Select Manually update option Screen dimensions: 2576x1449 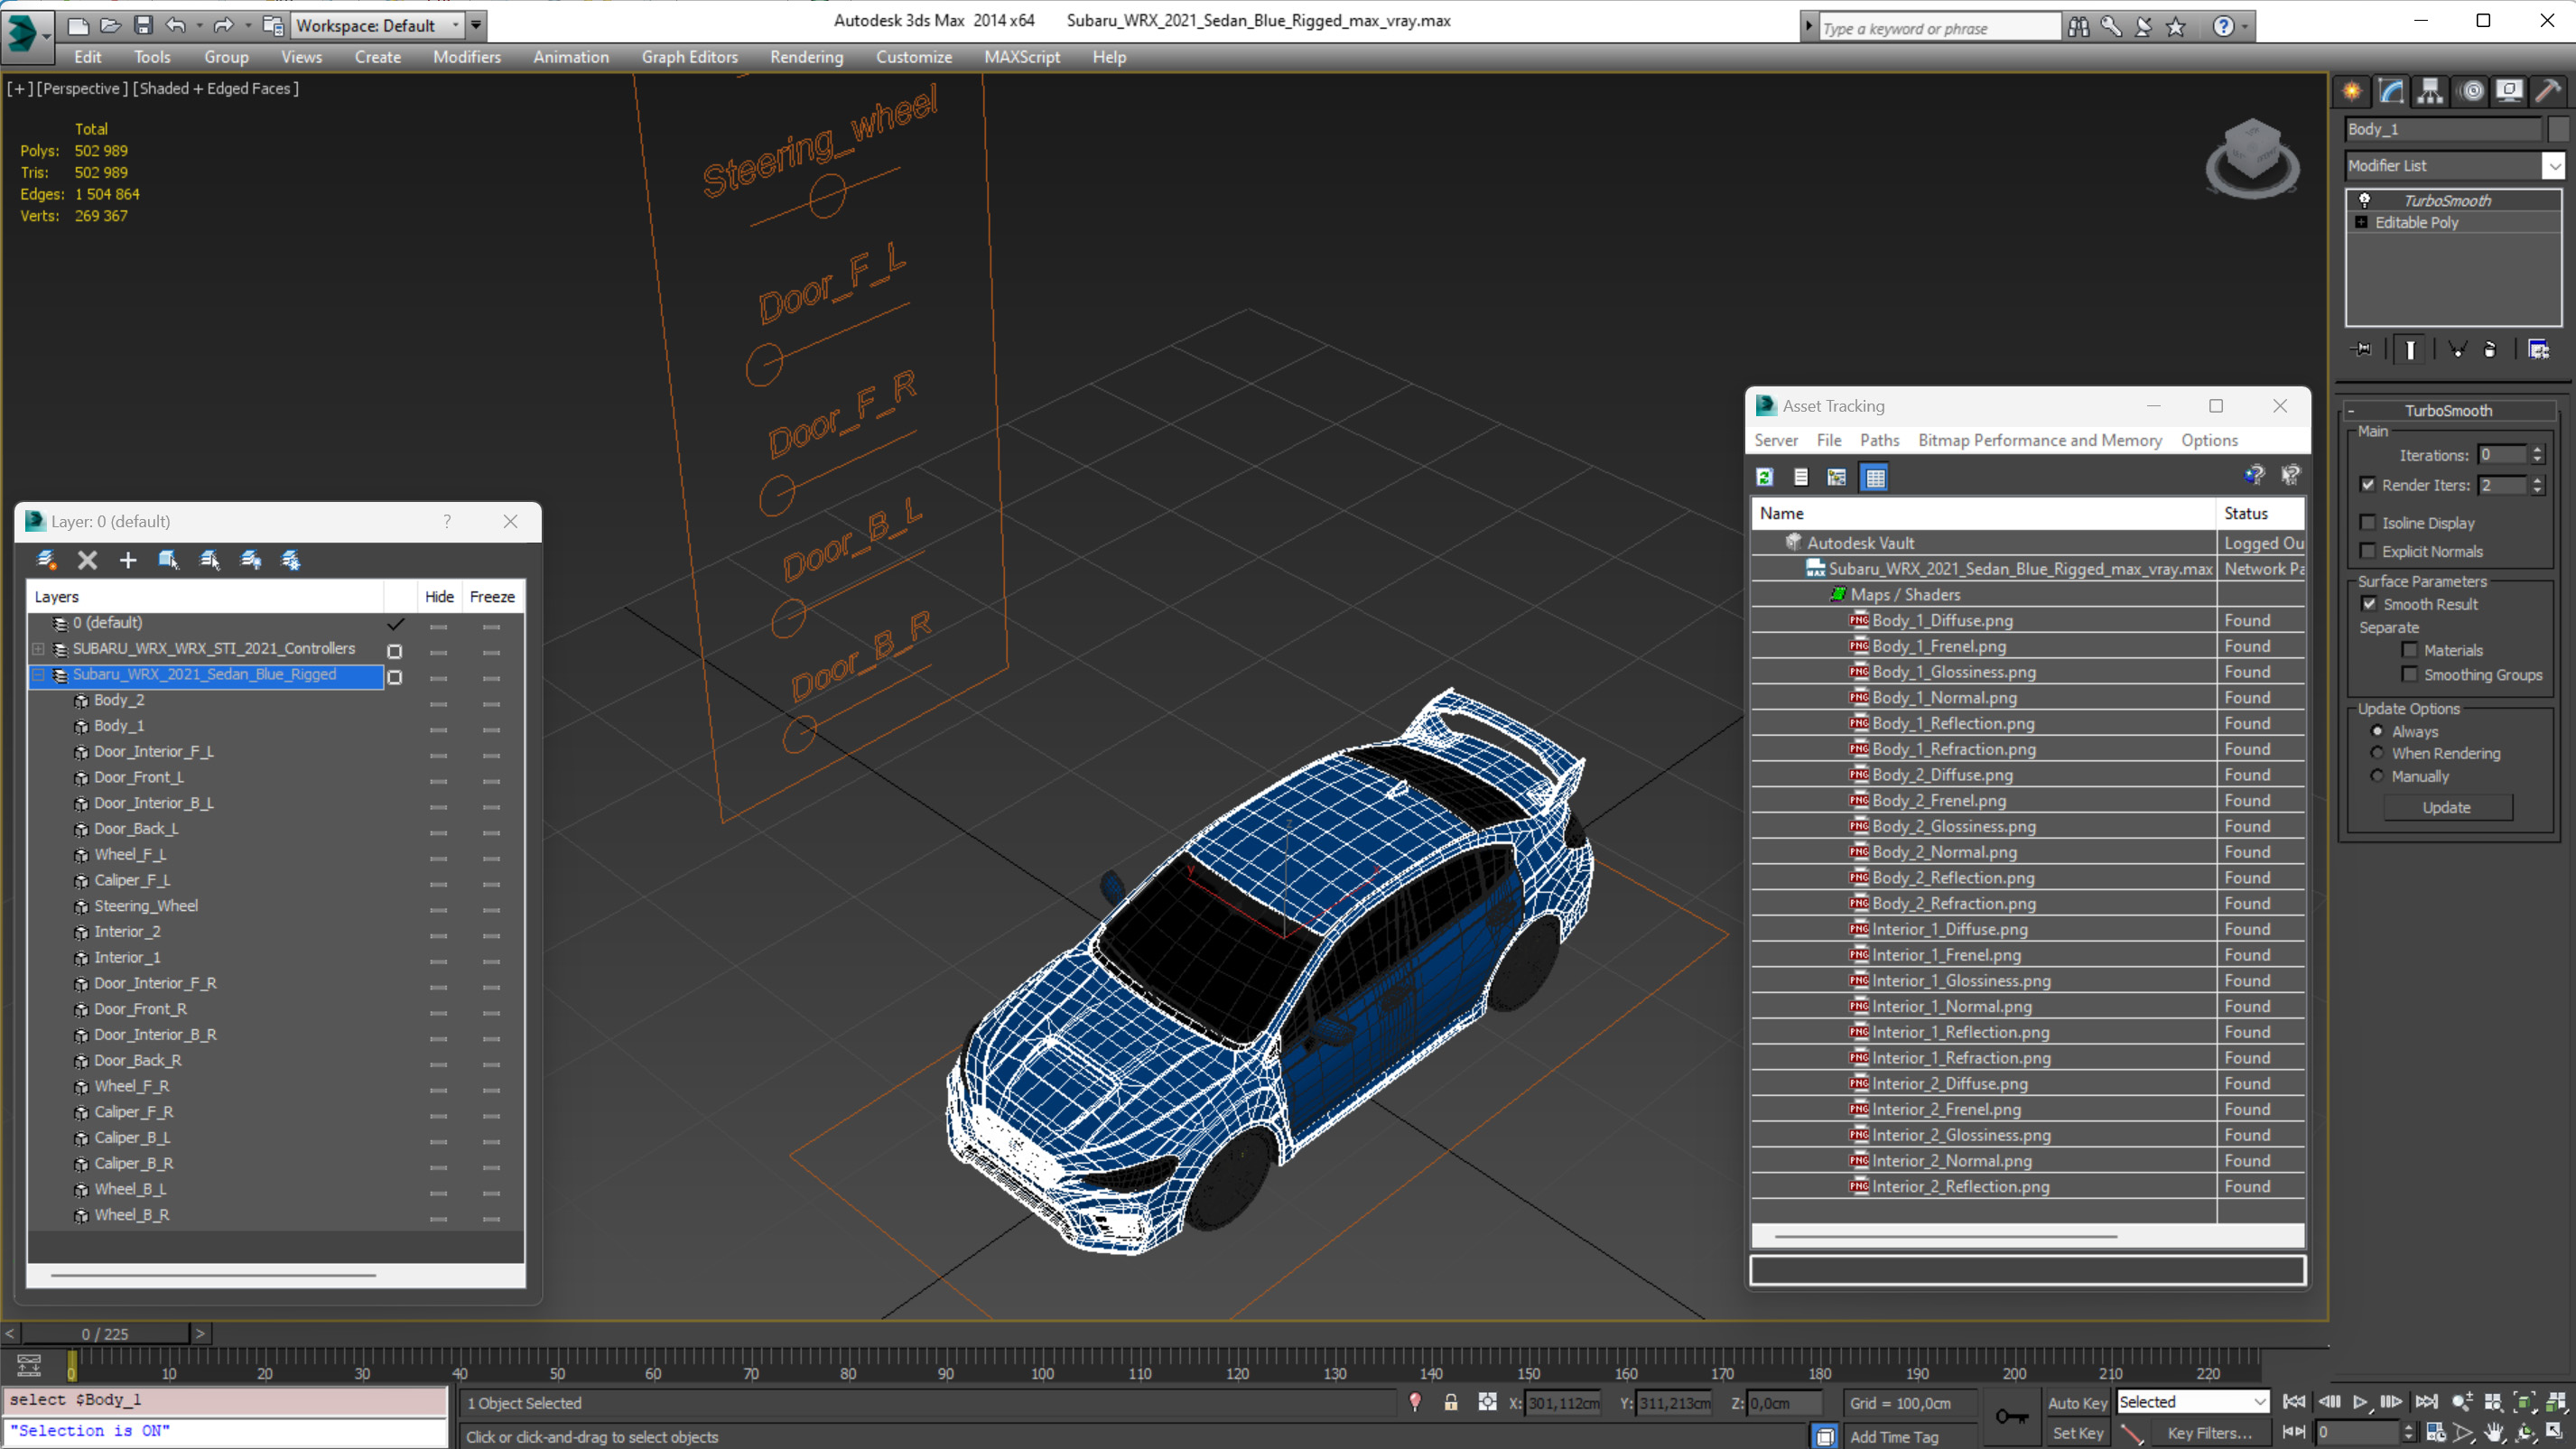pyautogui.click(x=2378, y=776)
